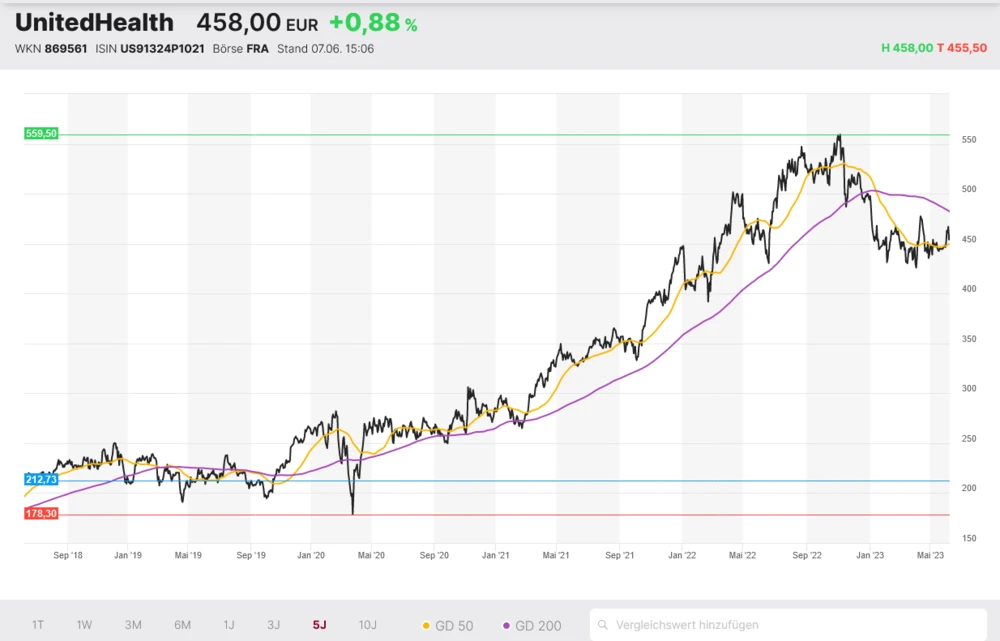
Task: Click the red 178,30 low price label
Action: pos(41,513)
